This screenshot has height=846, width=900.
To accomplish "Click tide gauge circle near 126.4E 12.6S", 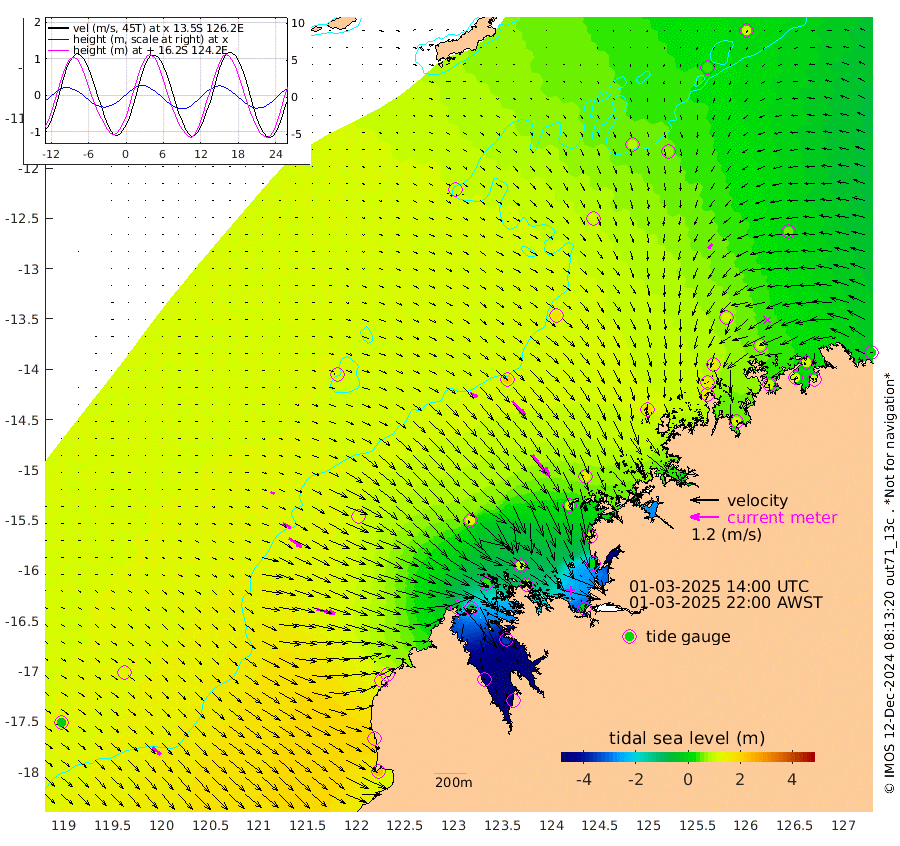I will coord(789,231).
